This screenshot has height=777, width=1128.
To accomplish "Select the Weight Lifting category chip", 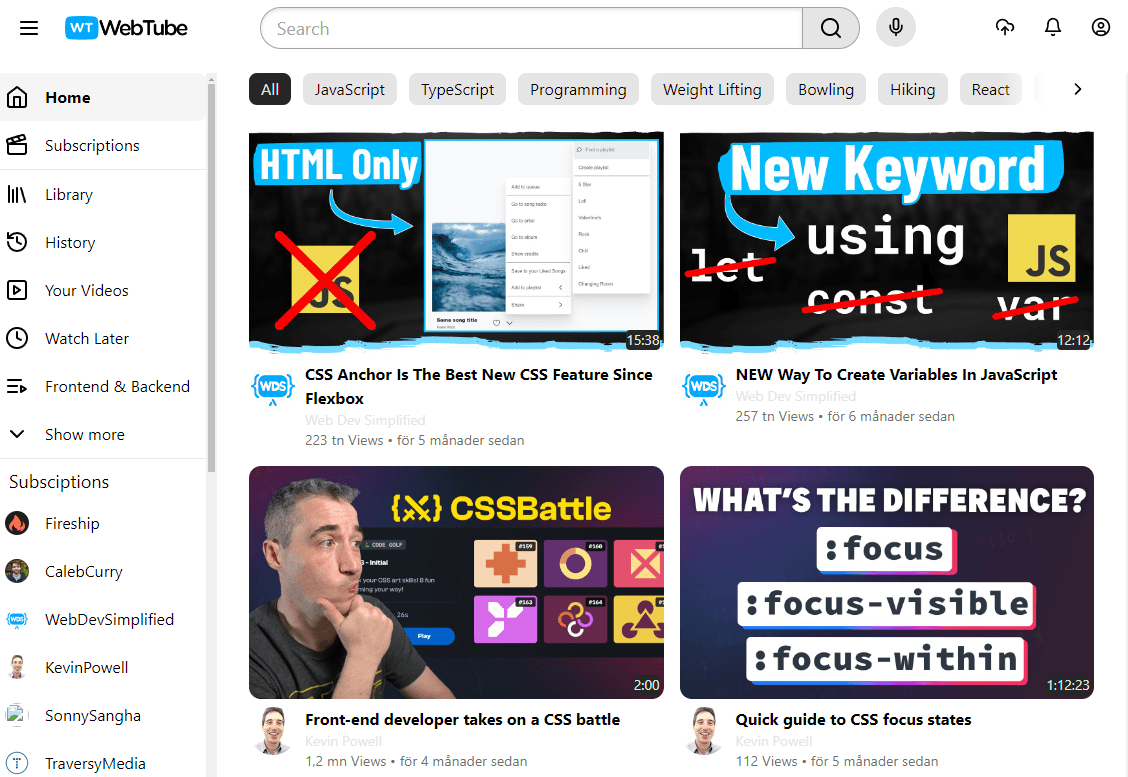I will 712,89.
